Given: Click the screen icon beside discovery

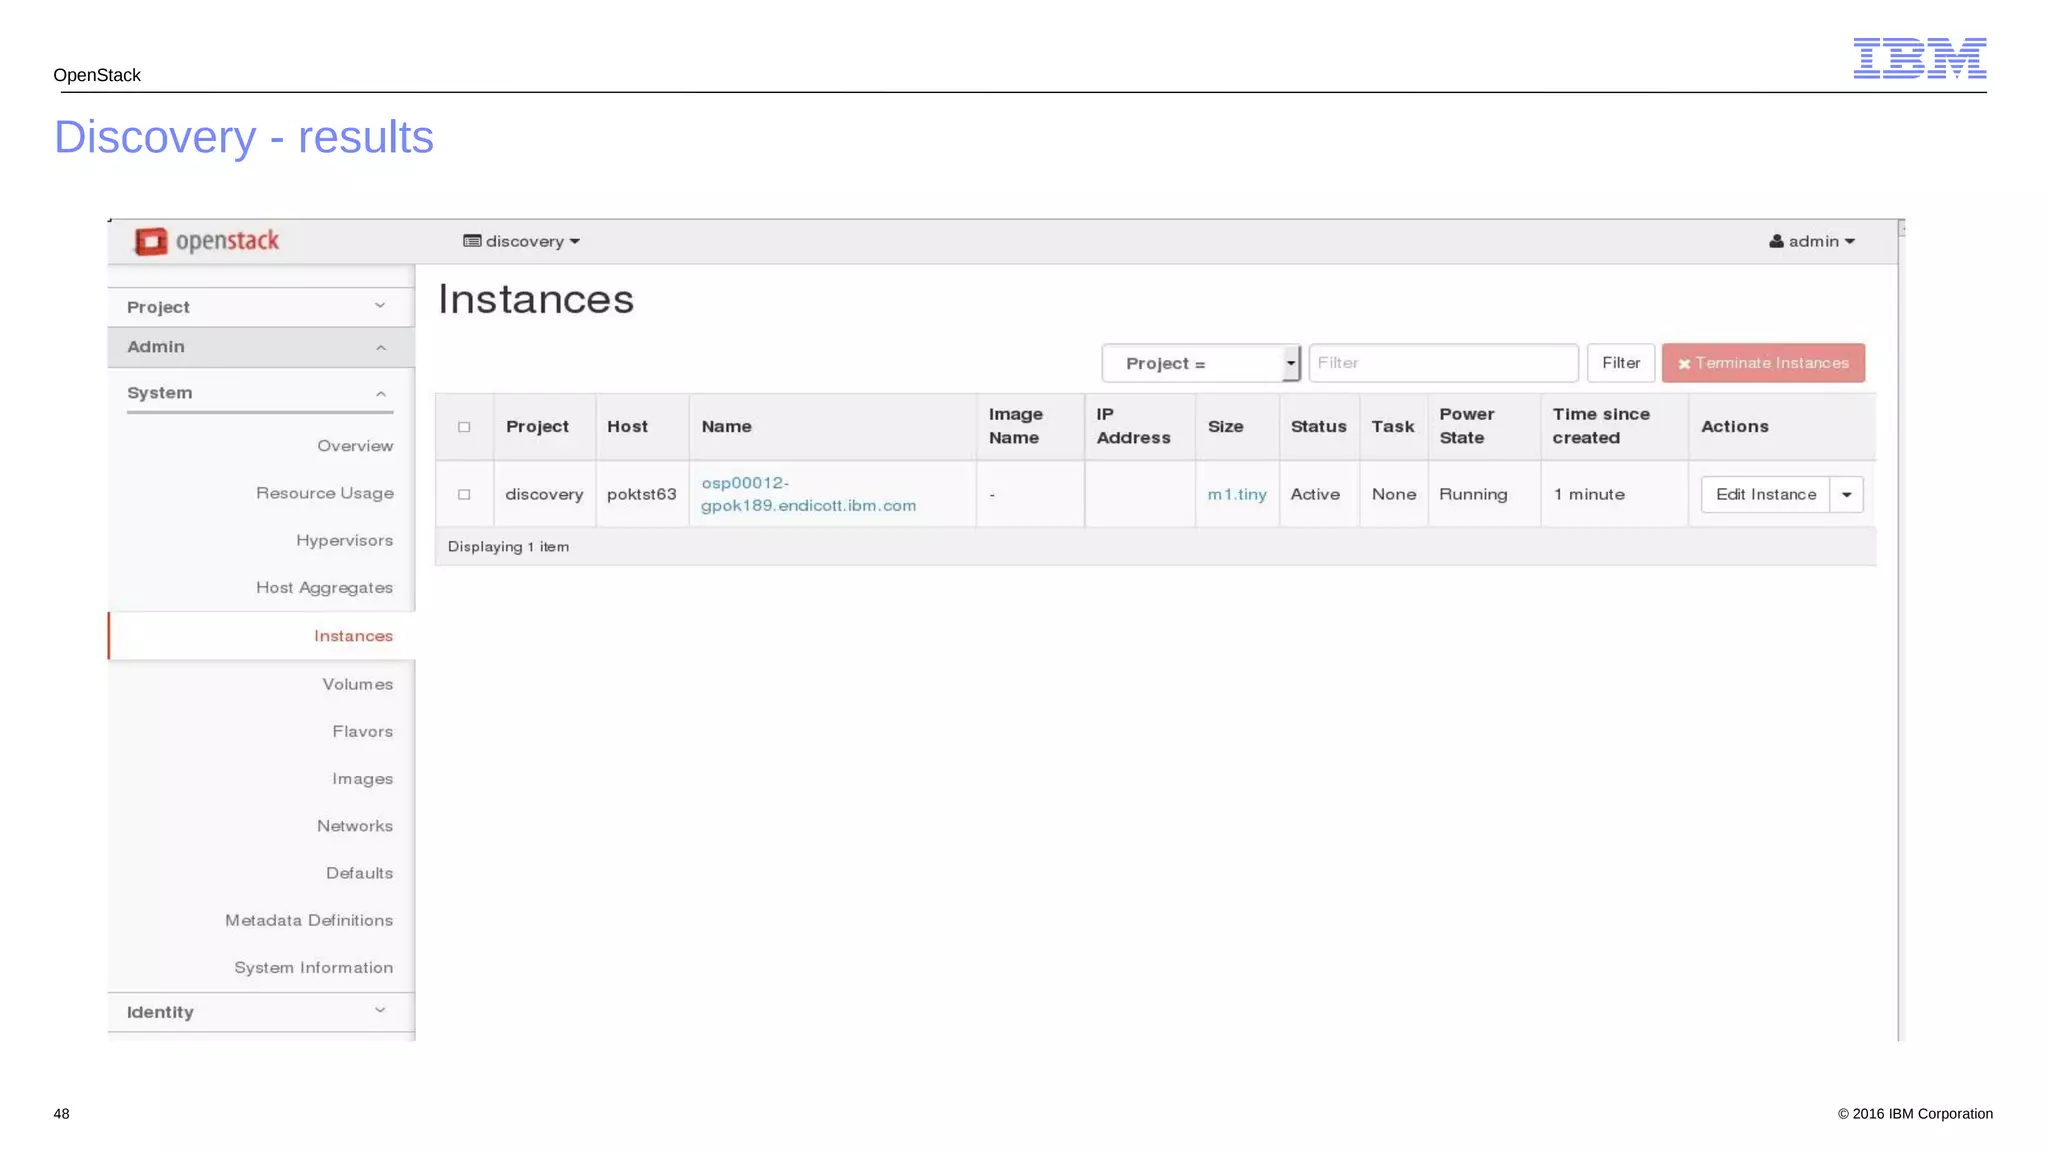Looking at the screenshot, I should pyautogui.click(x=472, y=241).
